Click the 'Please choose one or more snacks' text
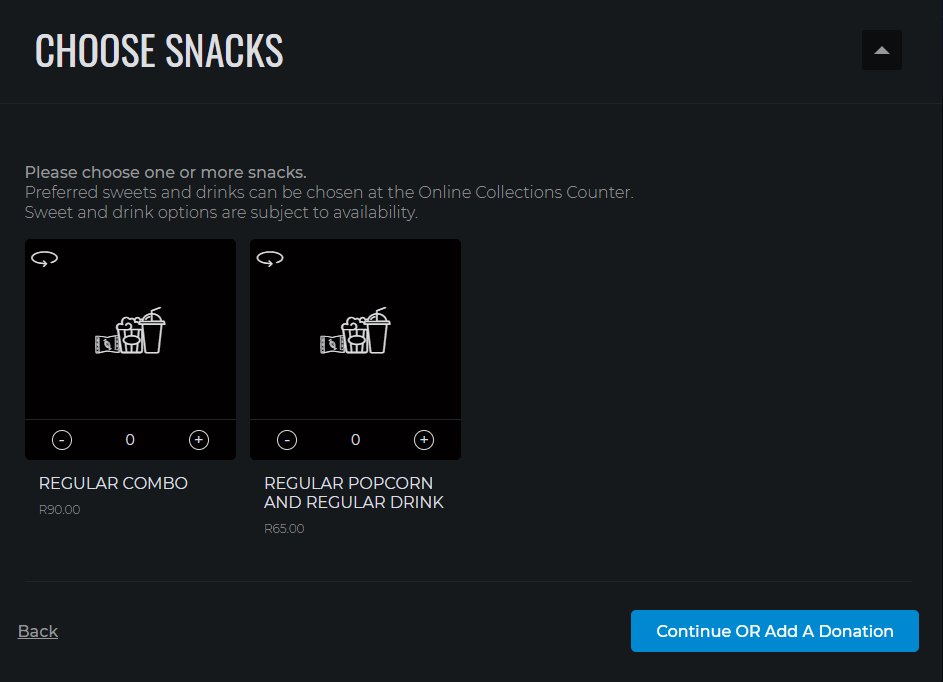The width and height of the screenshot is (943, 682). [x=165, y=173]
